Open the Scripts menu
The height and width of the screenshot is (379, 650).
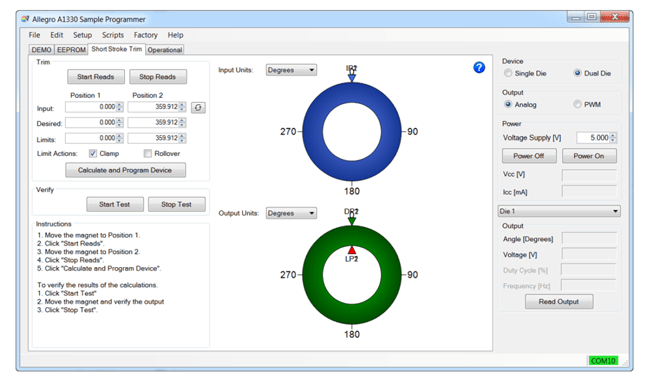pyautogui.click(x=113, y=35)
